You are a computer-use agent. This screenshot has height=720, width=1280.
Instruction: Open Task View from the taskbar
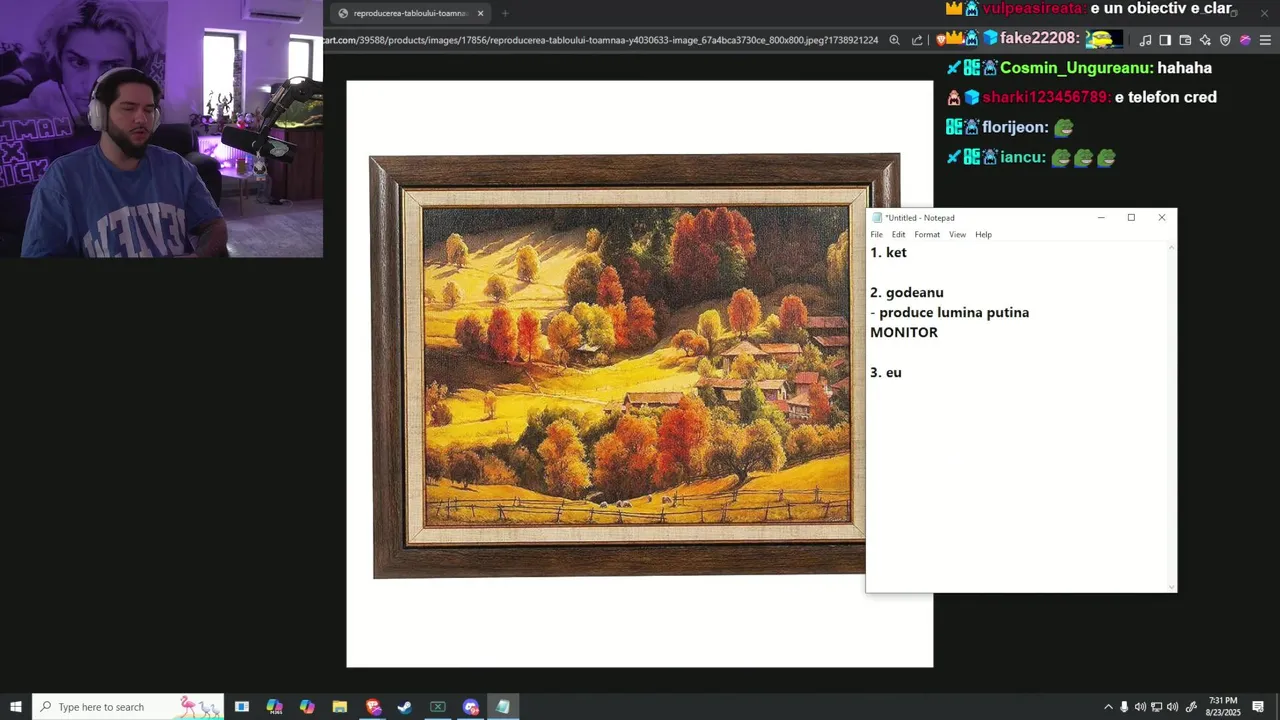241,707
